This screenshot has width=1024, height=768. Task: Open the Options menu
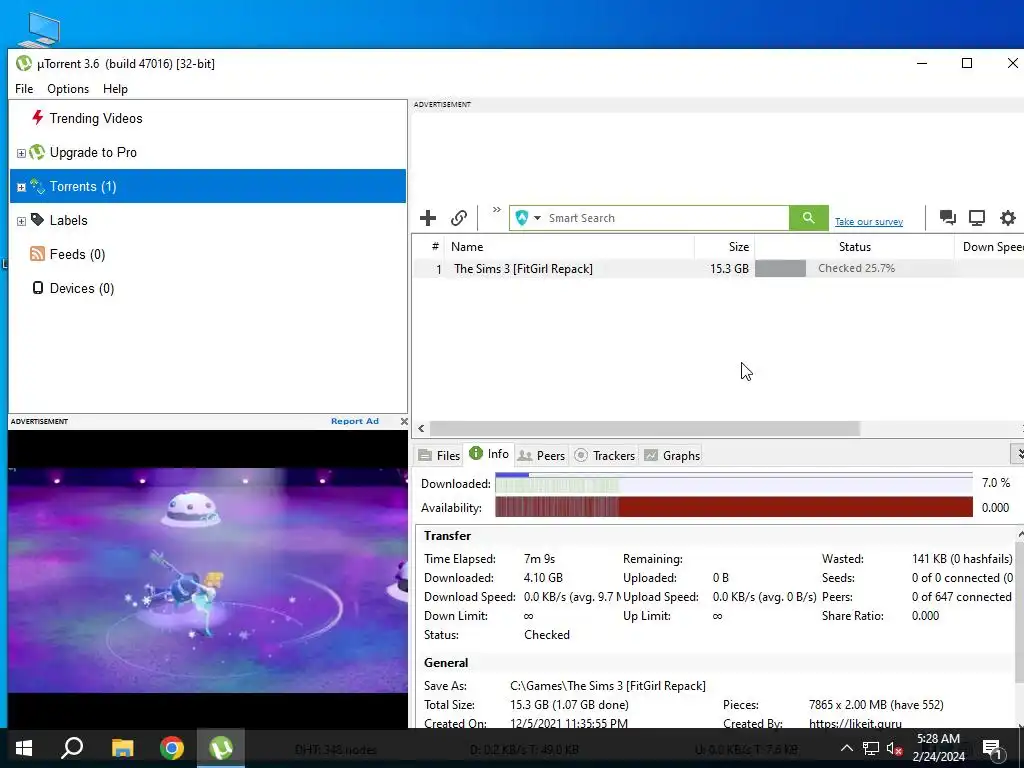(x=68, y=89)
